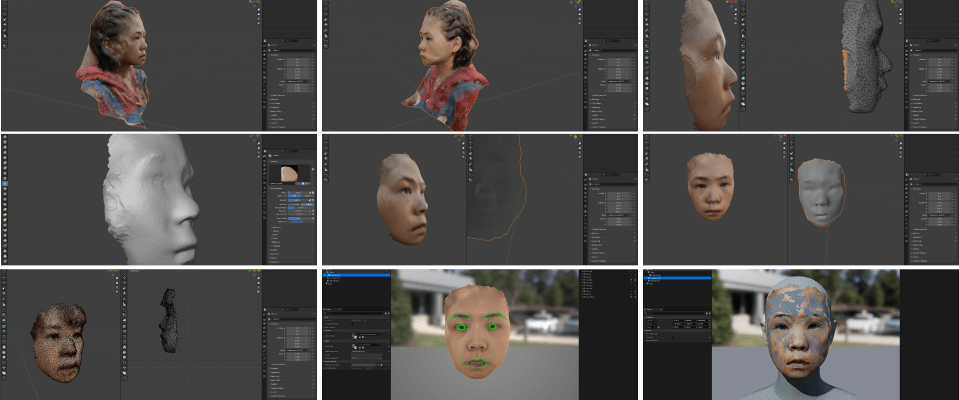Click zoom magnifier icon in grey sculpt face viewport
The height and width of the screenshot is (400, 959).
[259, 143]
